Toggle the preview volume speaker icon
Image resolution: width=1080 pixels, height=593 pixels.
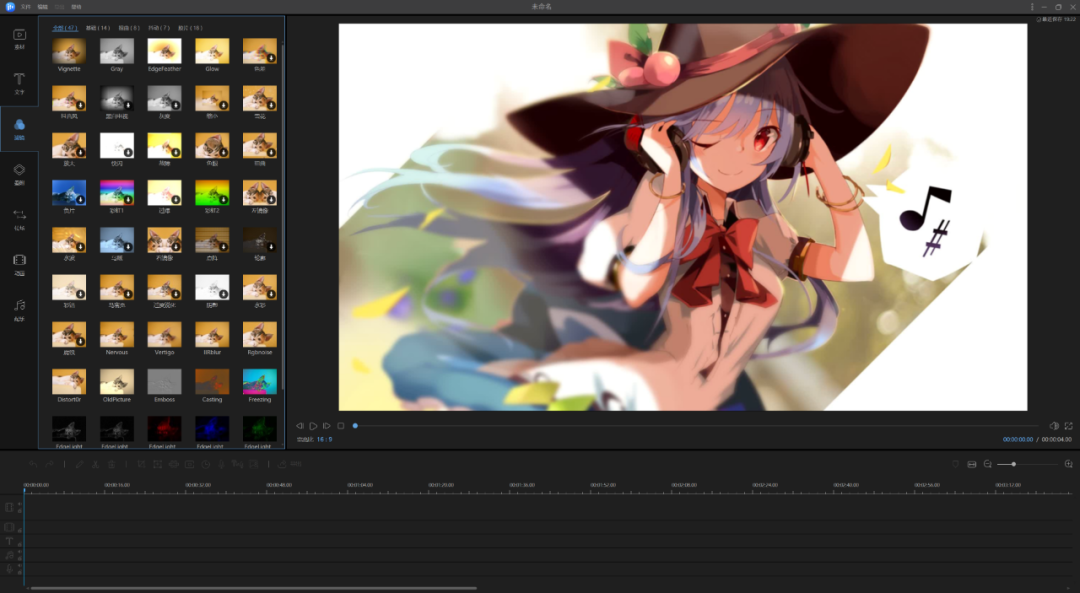(x=1054, y=426)
